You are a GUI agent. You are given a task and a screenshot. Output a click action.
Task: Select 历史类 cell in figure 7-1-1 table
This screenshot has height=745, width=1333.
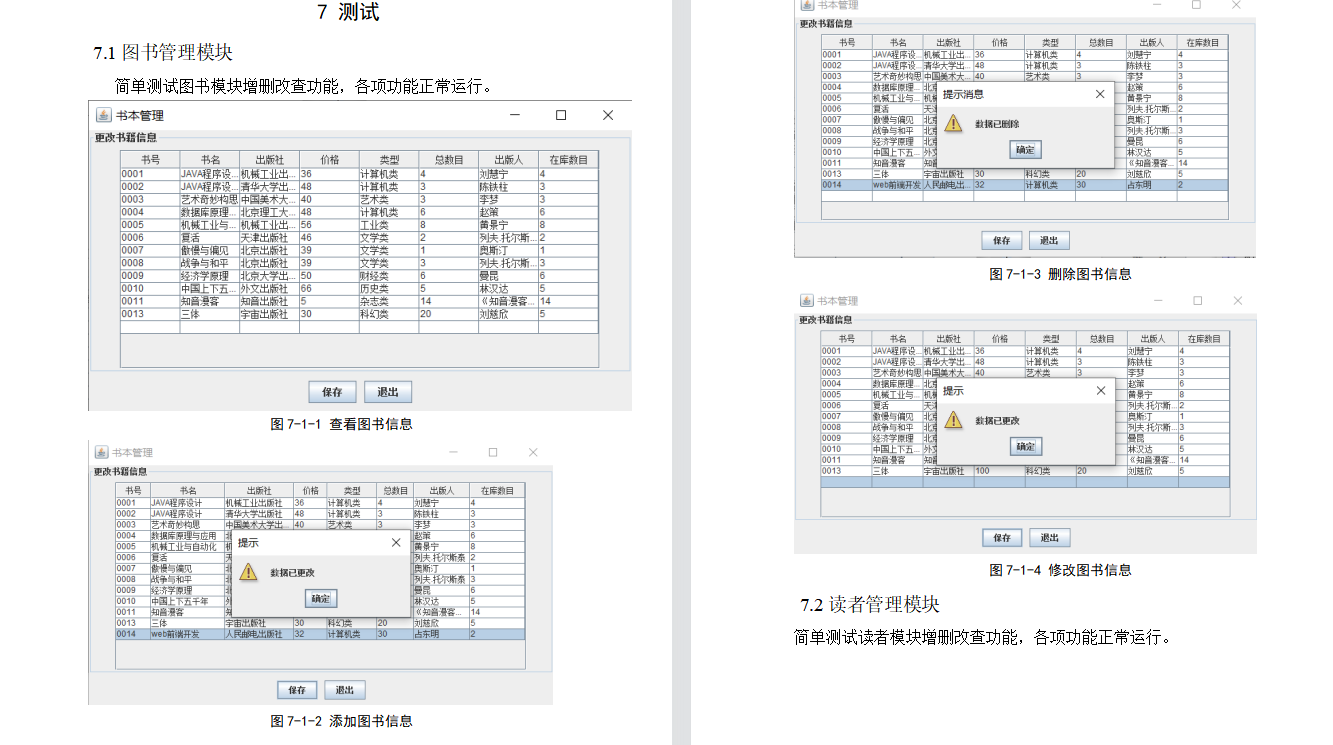coord(389,288)
